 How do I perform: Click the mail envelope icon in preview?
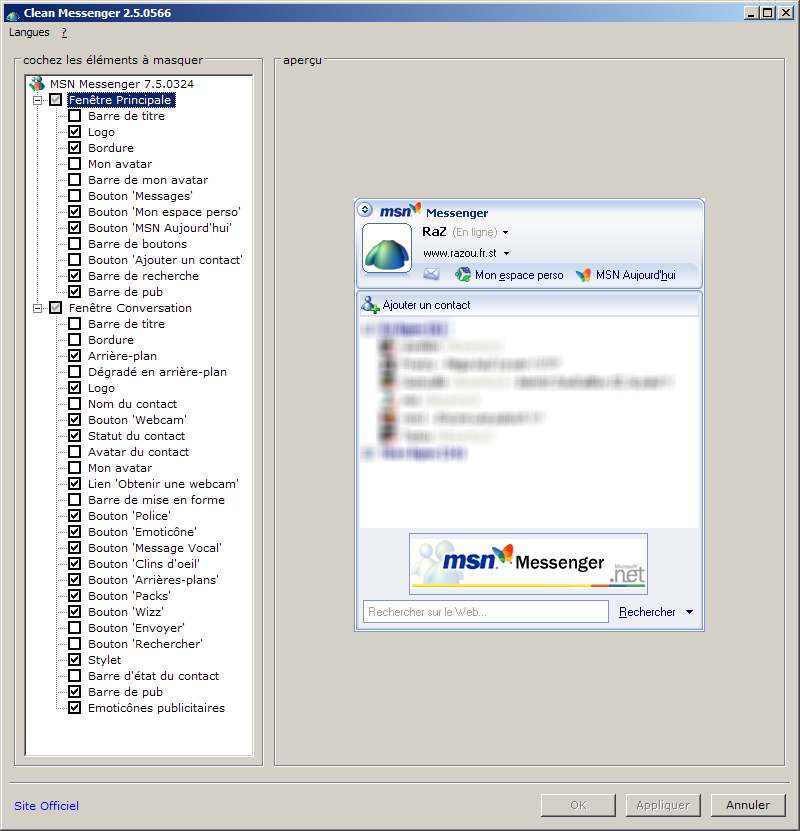pos(431,274)
